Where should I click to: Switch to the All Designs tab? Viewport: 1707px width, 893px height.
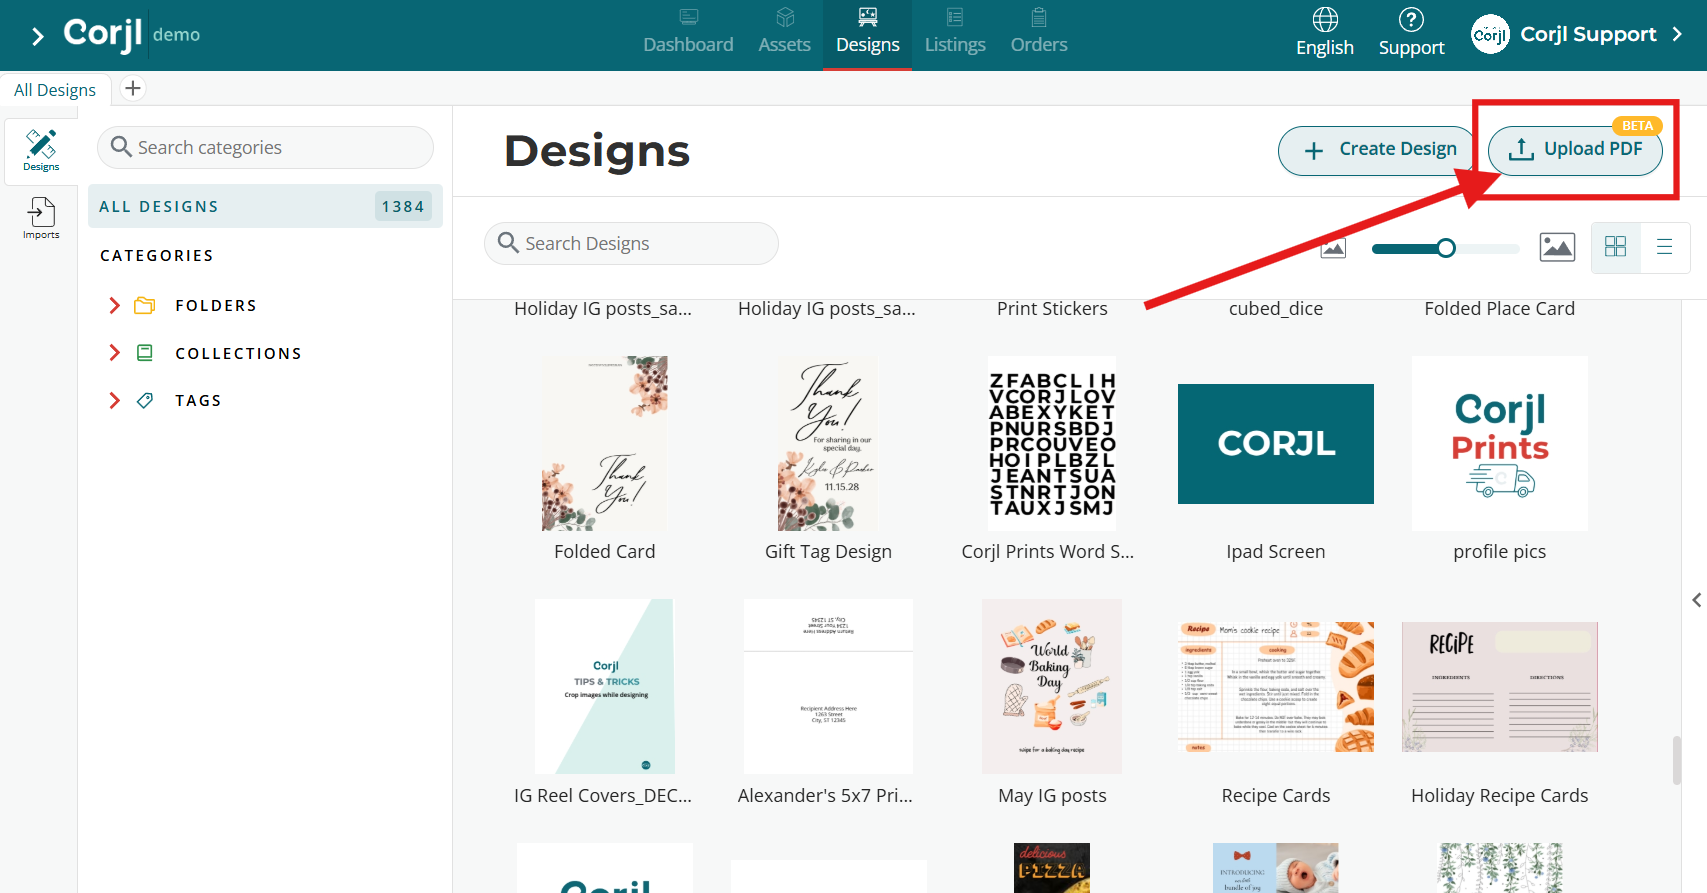point(55,89)
